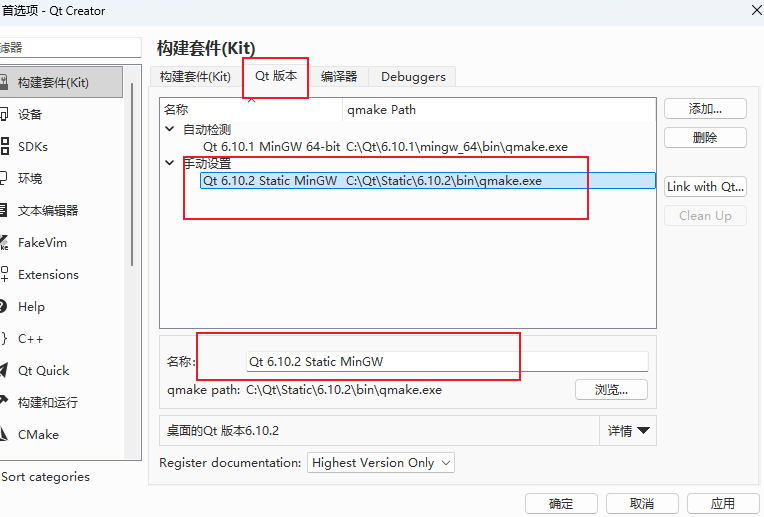Image resolution: width=764 pixels, height=517 pixels.
Task: Click the Help question mark icon
Action: pos(3,306)
